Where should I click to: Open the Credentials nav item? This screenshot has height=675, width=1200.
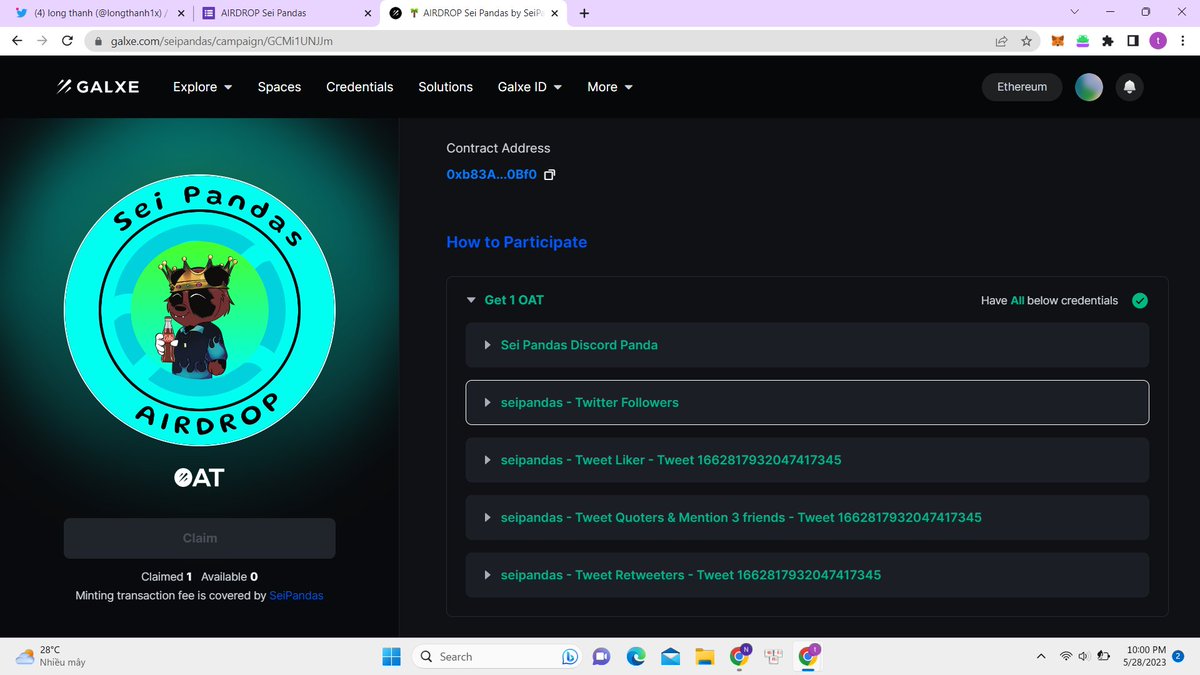pyautogui.click(x=360, y=87)
